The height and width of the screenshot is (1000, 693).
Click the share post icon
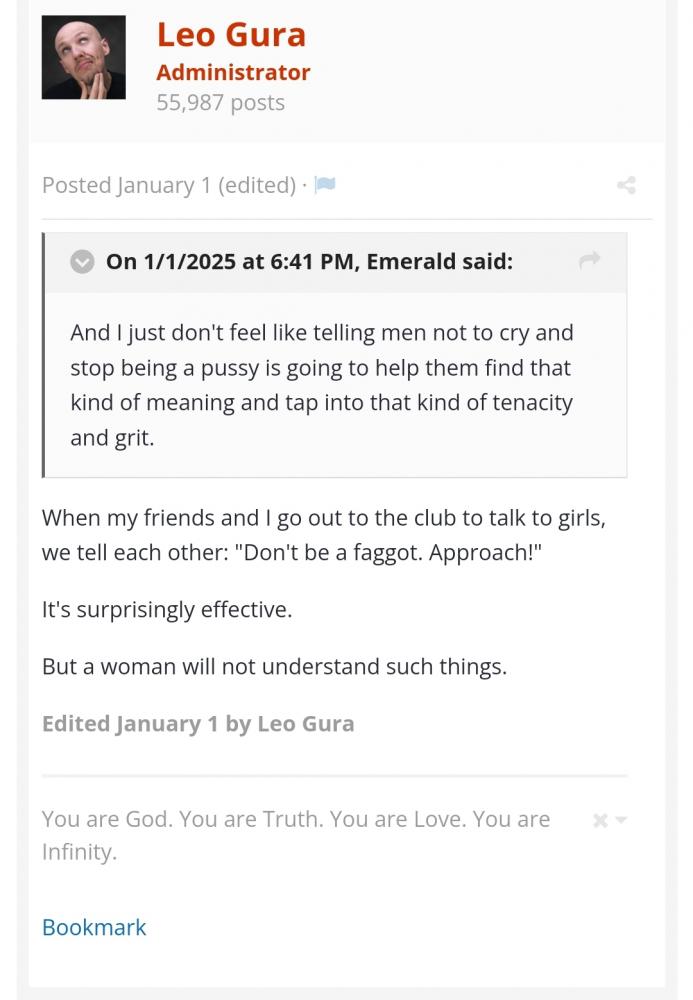click(x=627, y=185)
